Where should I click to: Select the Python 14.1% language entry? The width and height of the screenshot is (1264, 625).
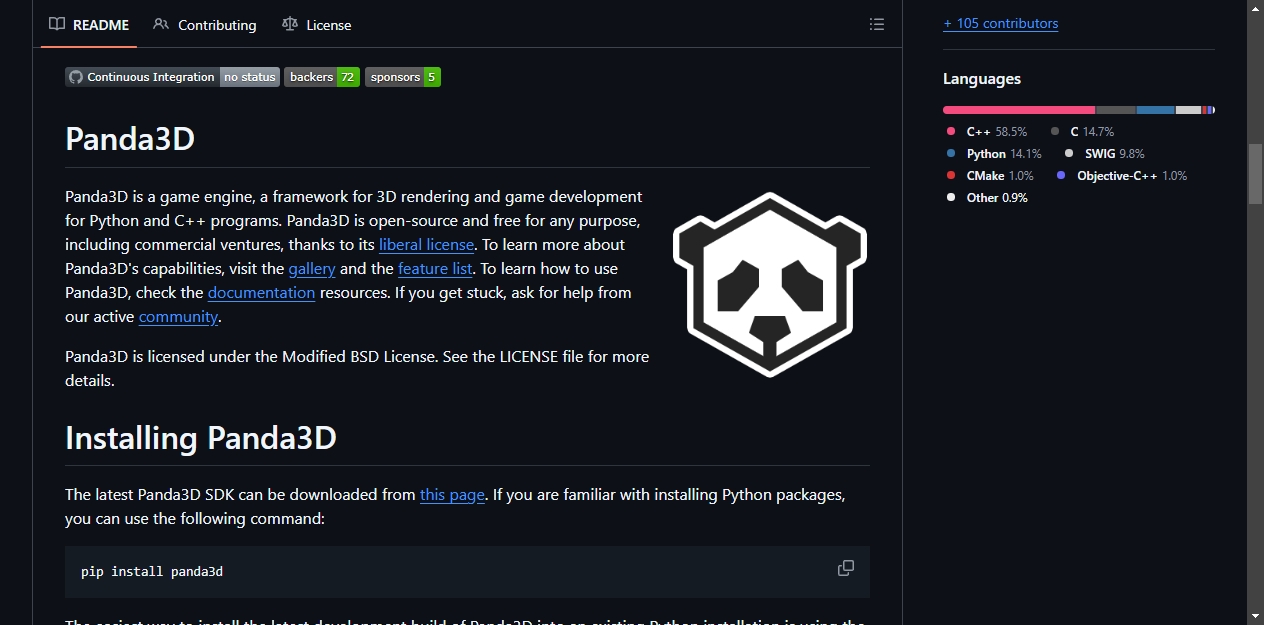994,153
